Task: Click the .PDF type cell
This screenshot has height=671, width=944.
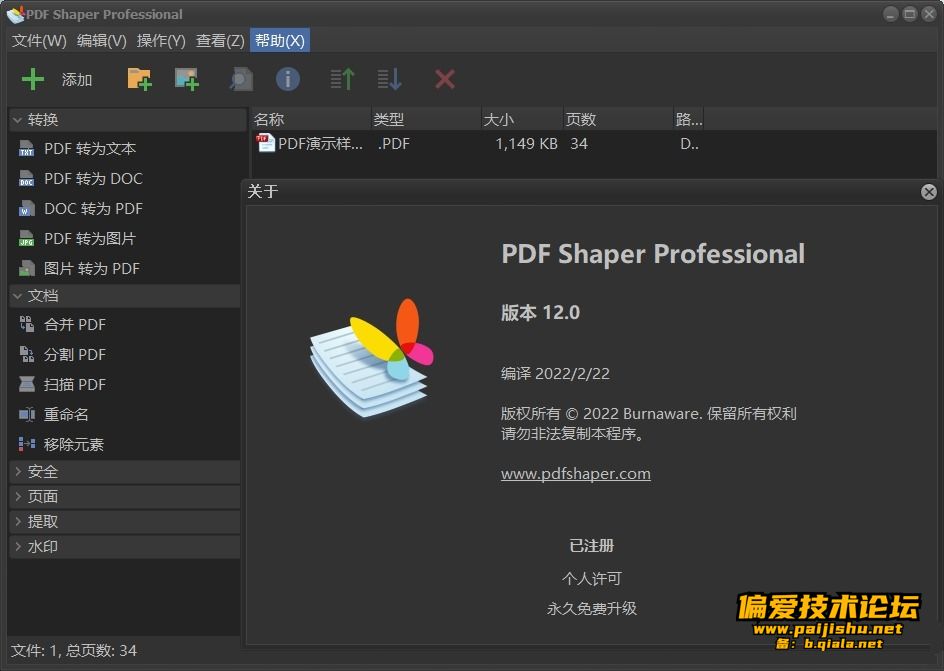Action: 394,144
